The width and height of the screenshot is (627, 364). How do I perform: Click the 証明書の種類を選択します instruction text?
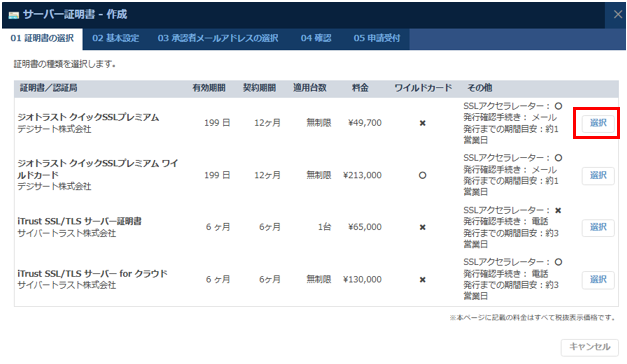pyautogui.click(x=65, y=64)
